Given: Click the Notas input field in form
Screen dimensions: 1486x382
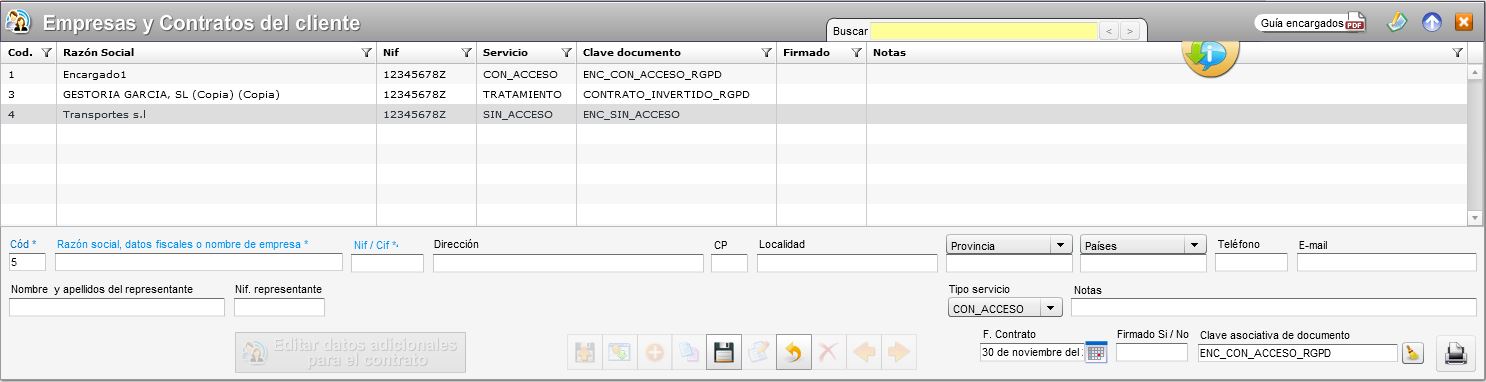Looking at the screenshot, I should [x=1274, y=307].
